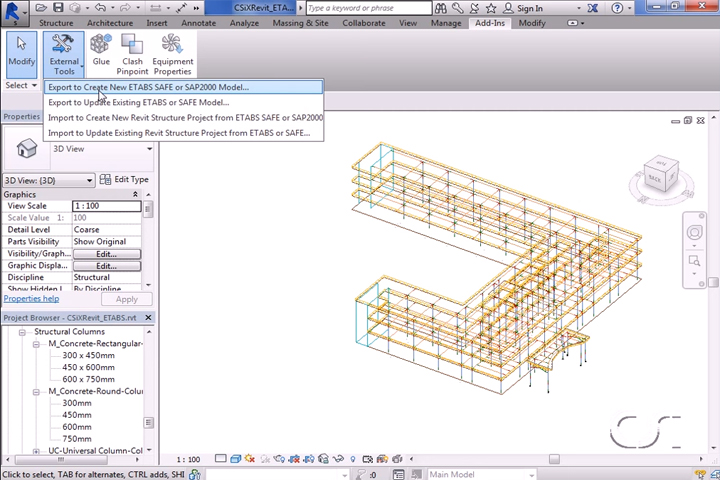Screen dimensions: 720x480
Task: Click the Edit Type icon button
Action: (x=124, y=180)
